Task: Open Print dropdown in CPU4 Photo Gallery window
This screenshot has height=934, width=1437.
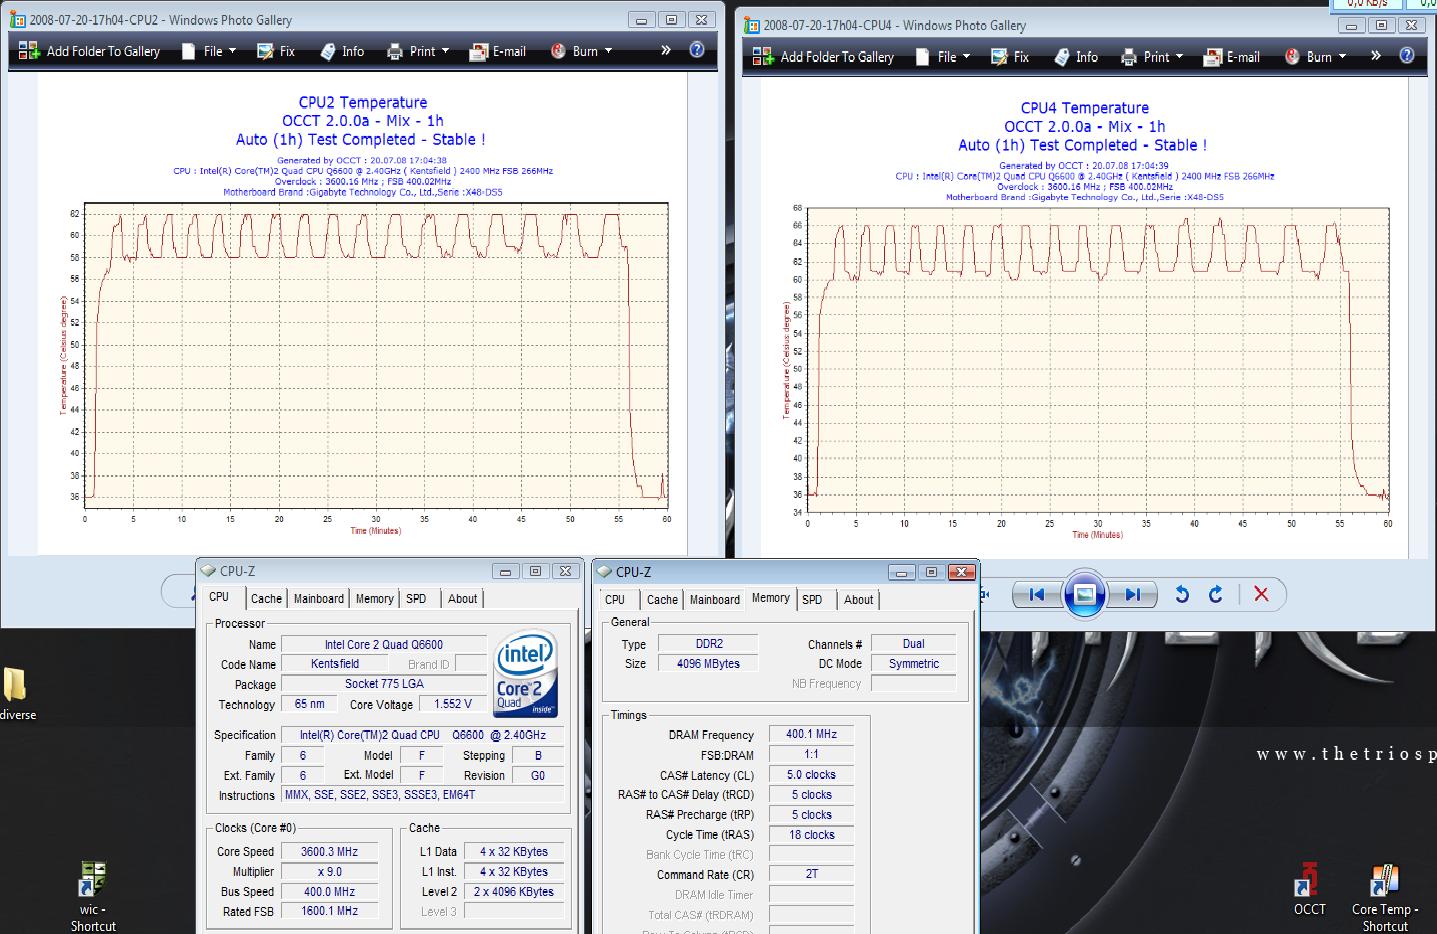Action: 1152,57
